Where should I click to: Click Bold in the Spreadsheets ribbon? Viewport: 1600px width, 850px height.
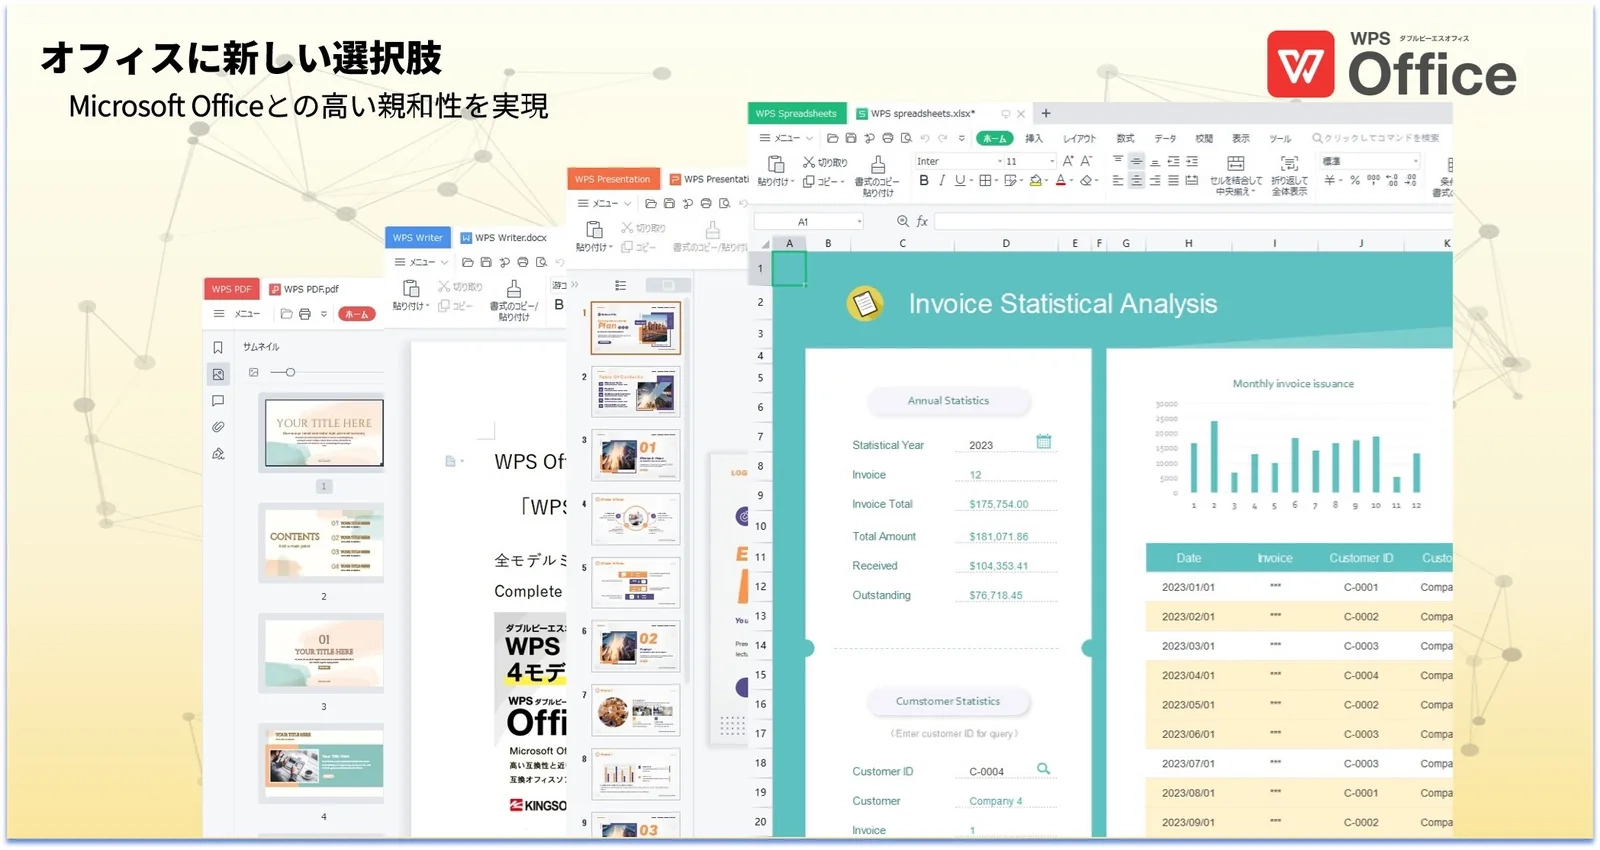point(924,180)
